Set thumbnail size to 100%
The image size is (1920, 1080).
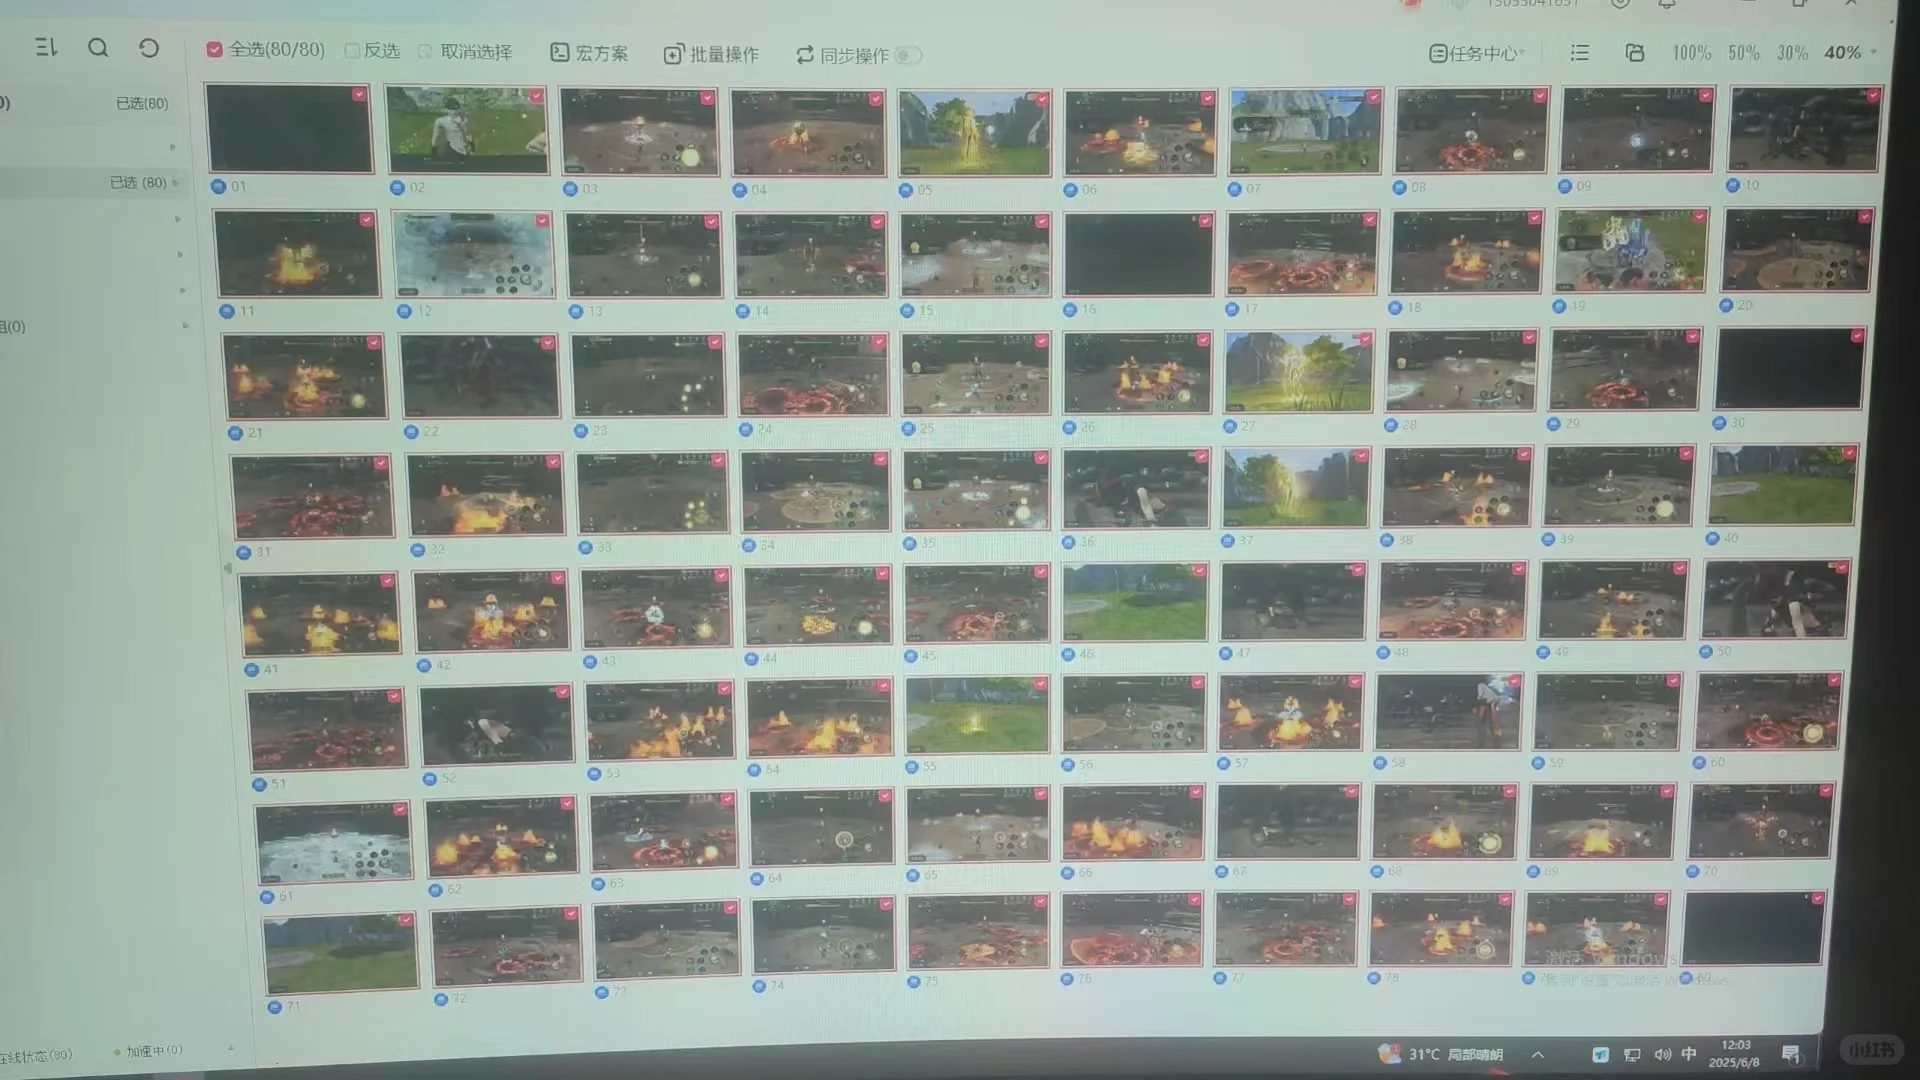point(1691,53)
